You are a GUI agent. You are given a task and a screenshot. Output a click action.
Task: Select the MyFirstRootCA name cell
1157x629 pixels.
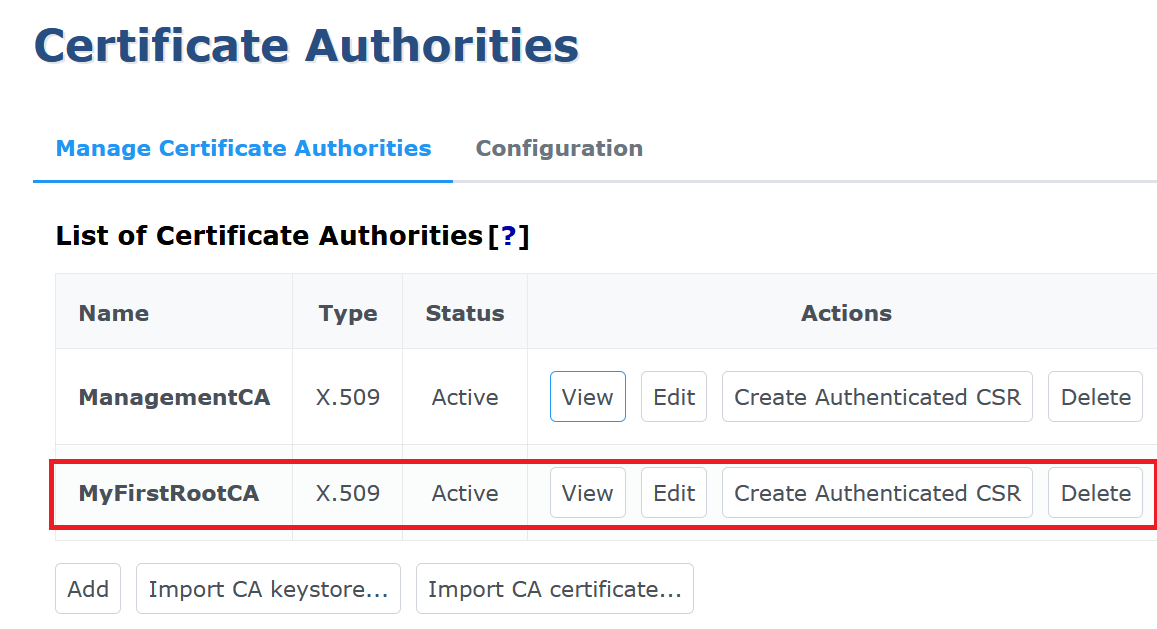pyautogui.click(x=168, y=493)
